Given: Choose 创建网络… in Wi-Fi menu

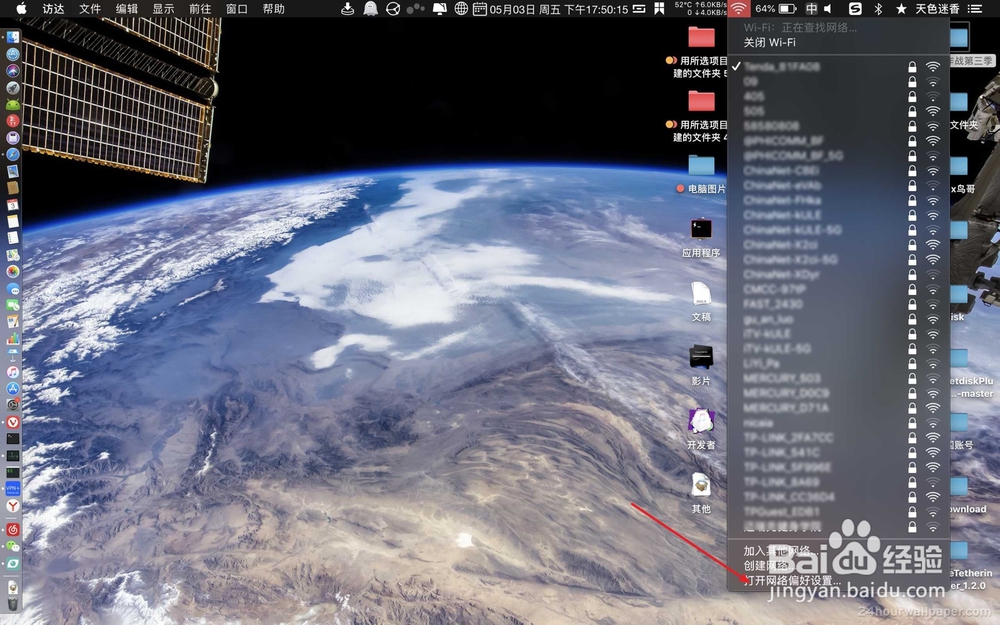Looking at the screenshot, I should coord(838,565).
